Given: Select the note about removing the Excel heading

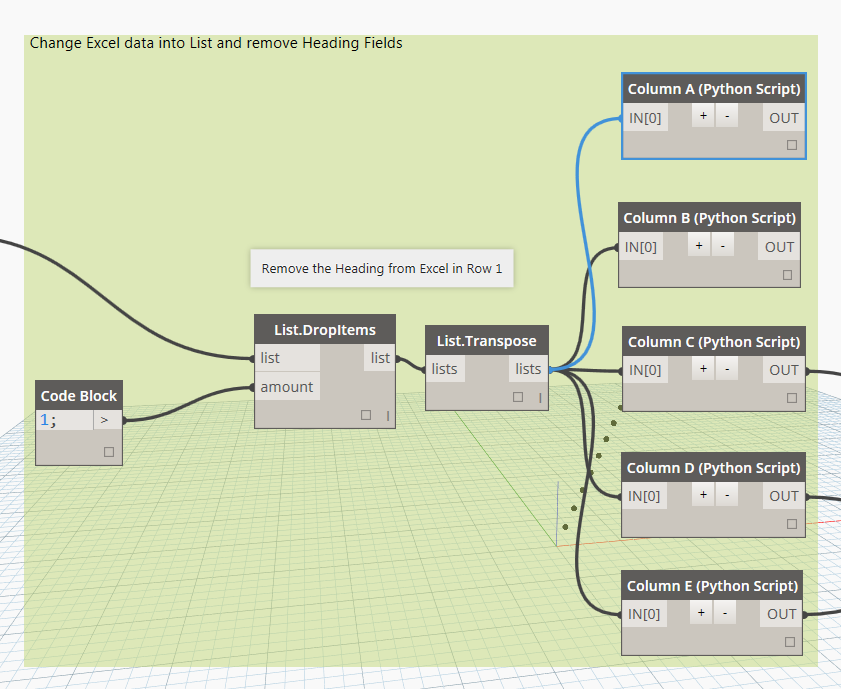Looking at the screenshot, I should pyautogui.click(x=382, y=269).
